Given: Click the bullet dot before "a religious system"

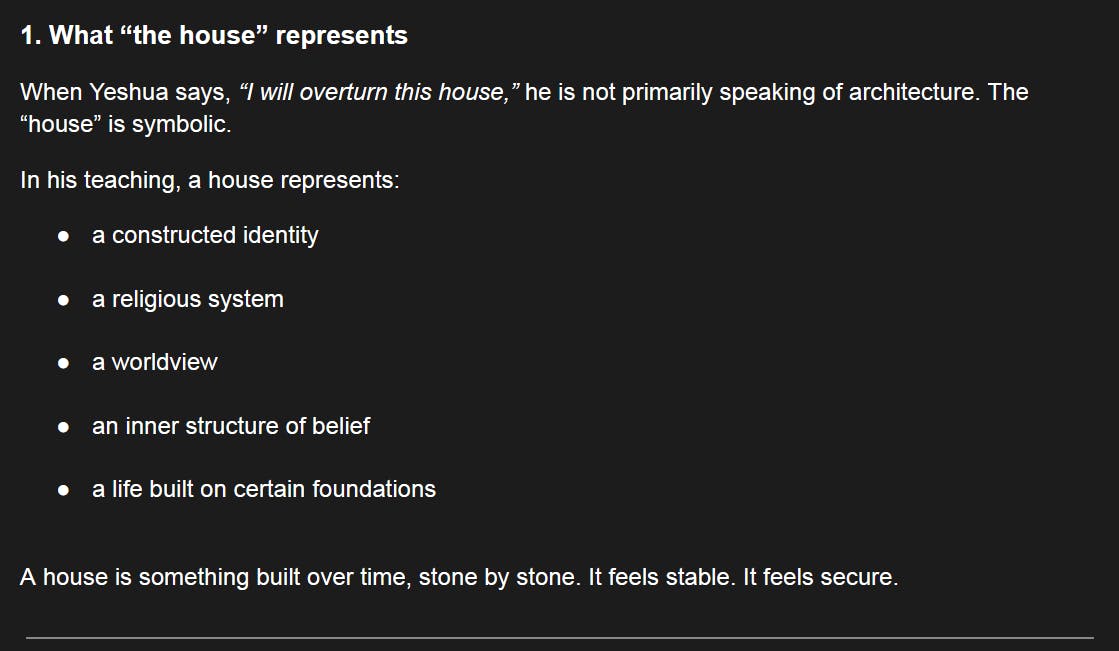Looking at the screenshot, I should pyautogui.click(x=63, y=300).
